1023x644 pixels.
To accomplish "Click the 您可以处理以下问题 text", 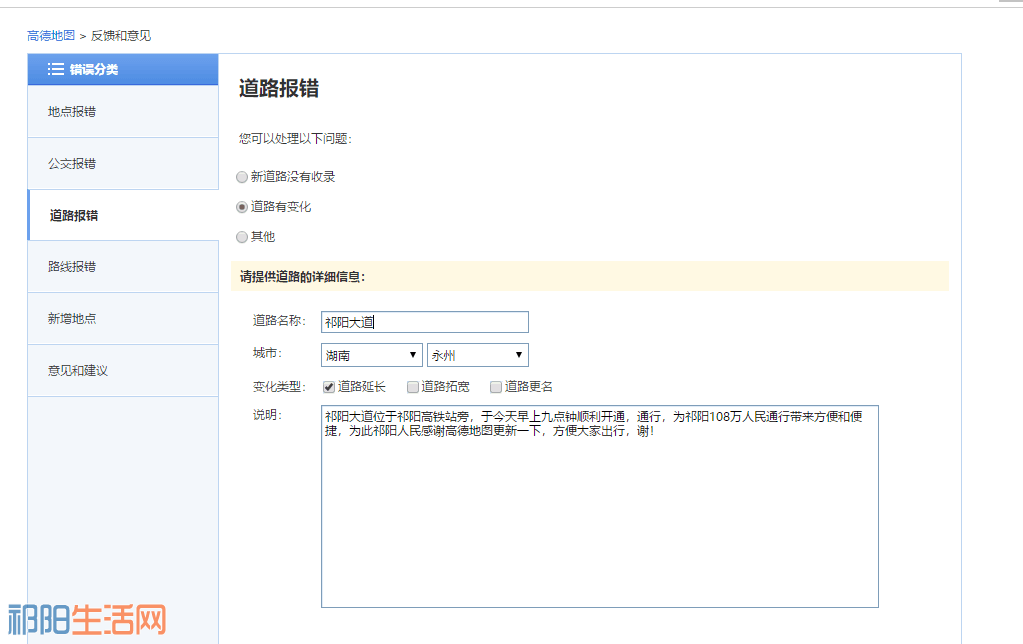I will coord(295,138).
